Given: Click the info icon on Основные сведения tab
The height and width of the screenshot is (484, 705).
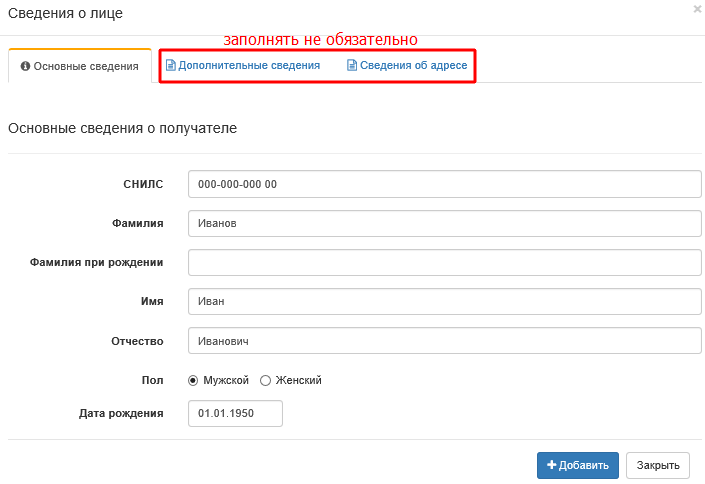Looking at the screenshot, I should pos(26,67).
